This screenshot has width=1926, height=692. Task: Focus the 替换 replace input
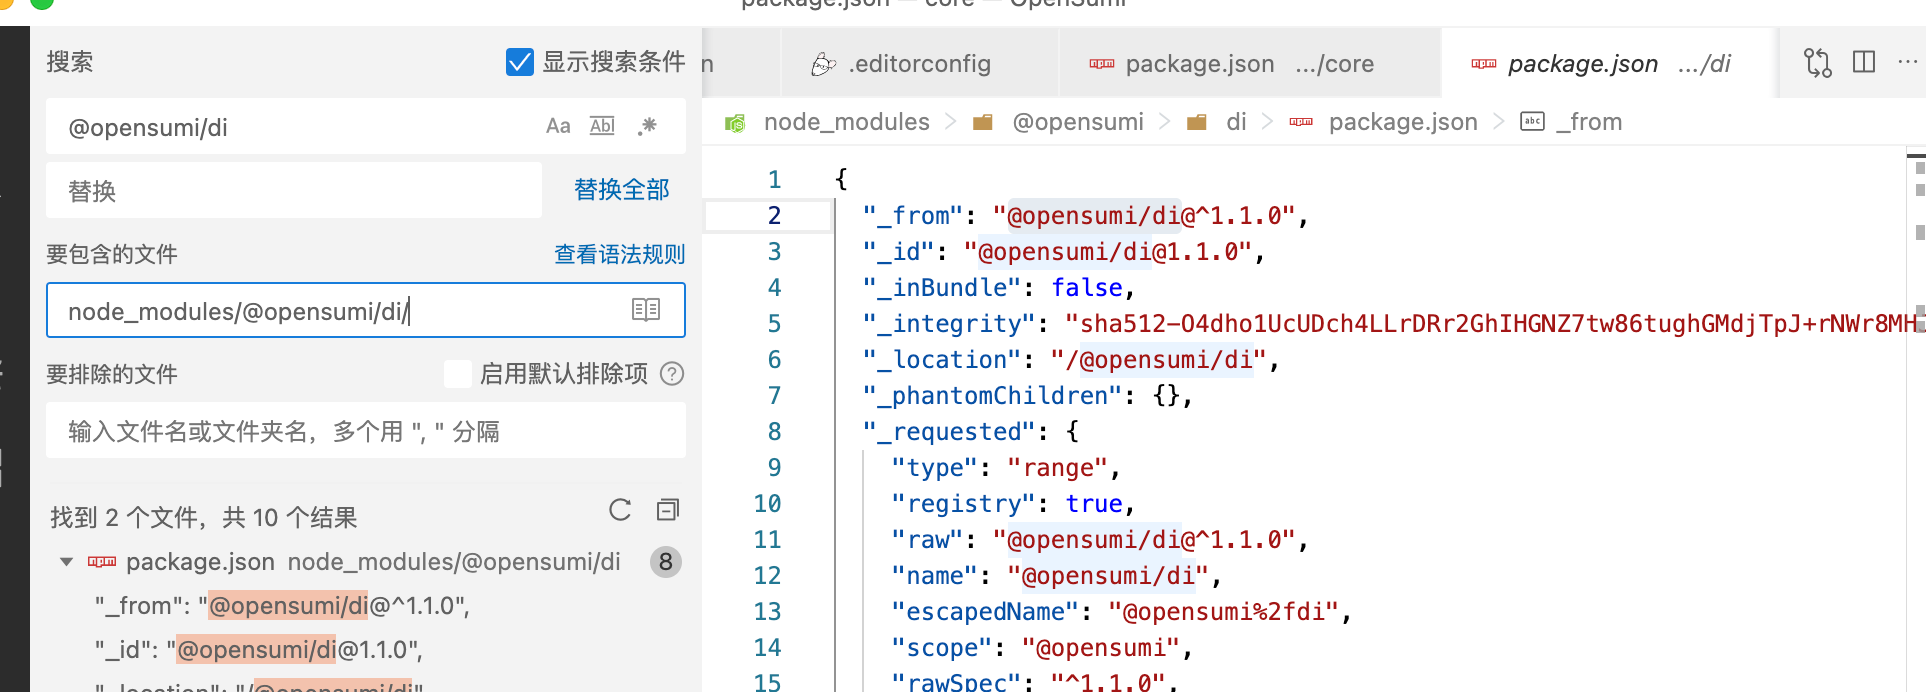pos(294,190)
